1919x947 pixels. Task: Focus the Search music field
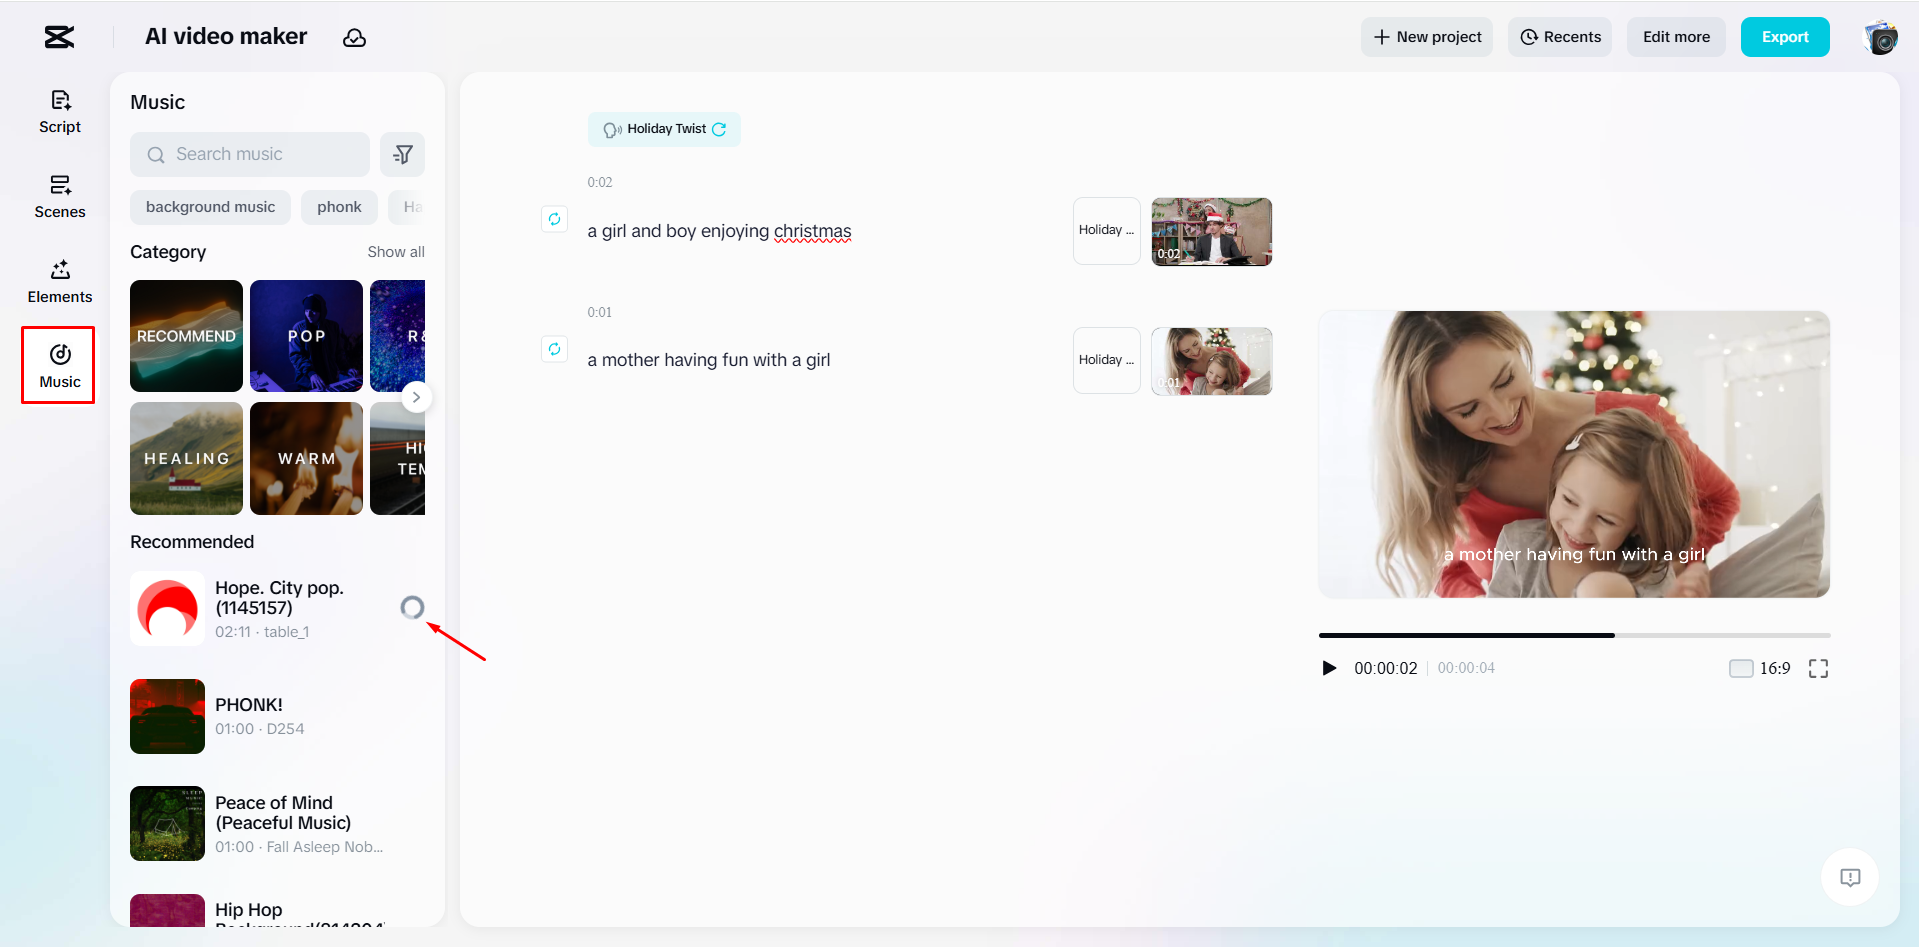(250, 154)
